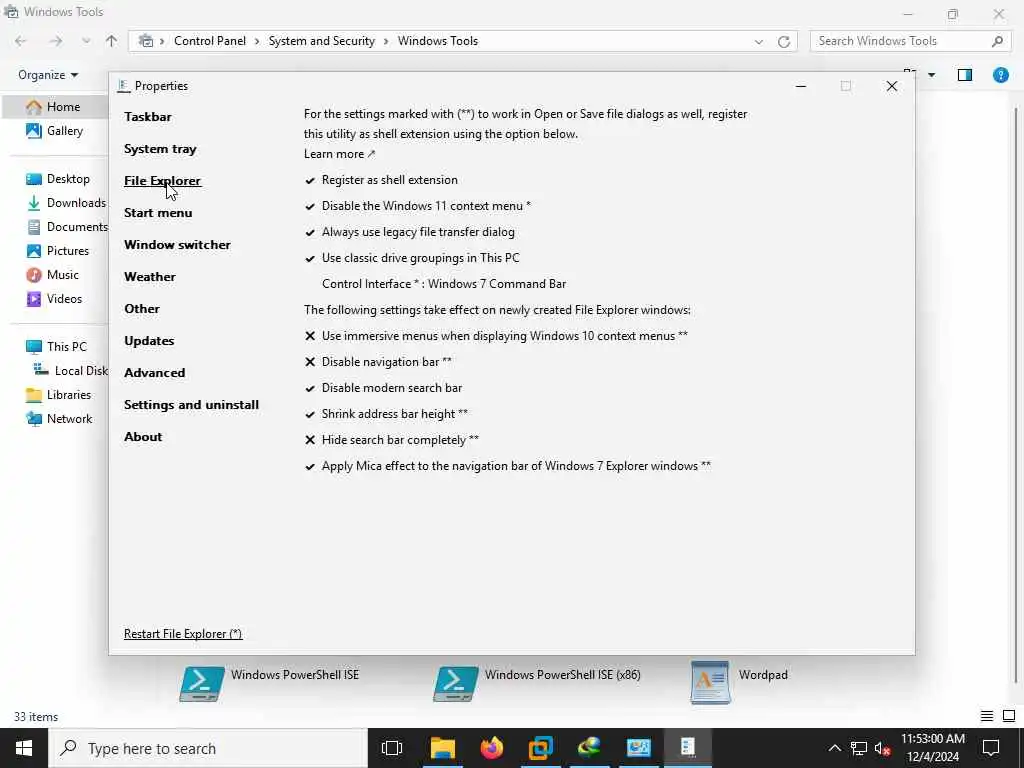Open Music in navigation pane
Image resolution: width=1024 pixels, height=768 pixels.
(x=52, y=275)
